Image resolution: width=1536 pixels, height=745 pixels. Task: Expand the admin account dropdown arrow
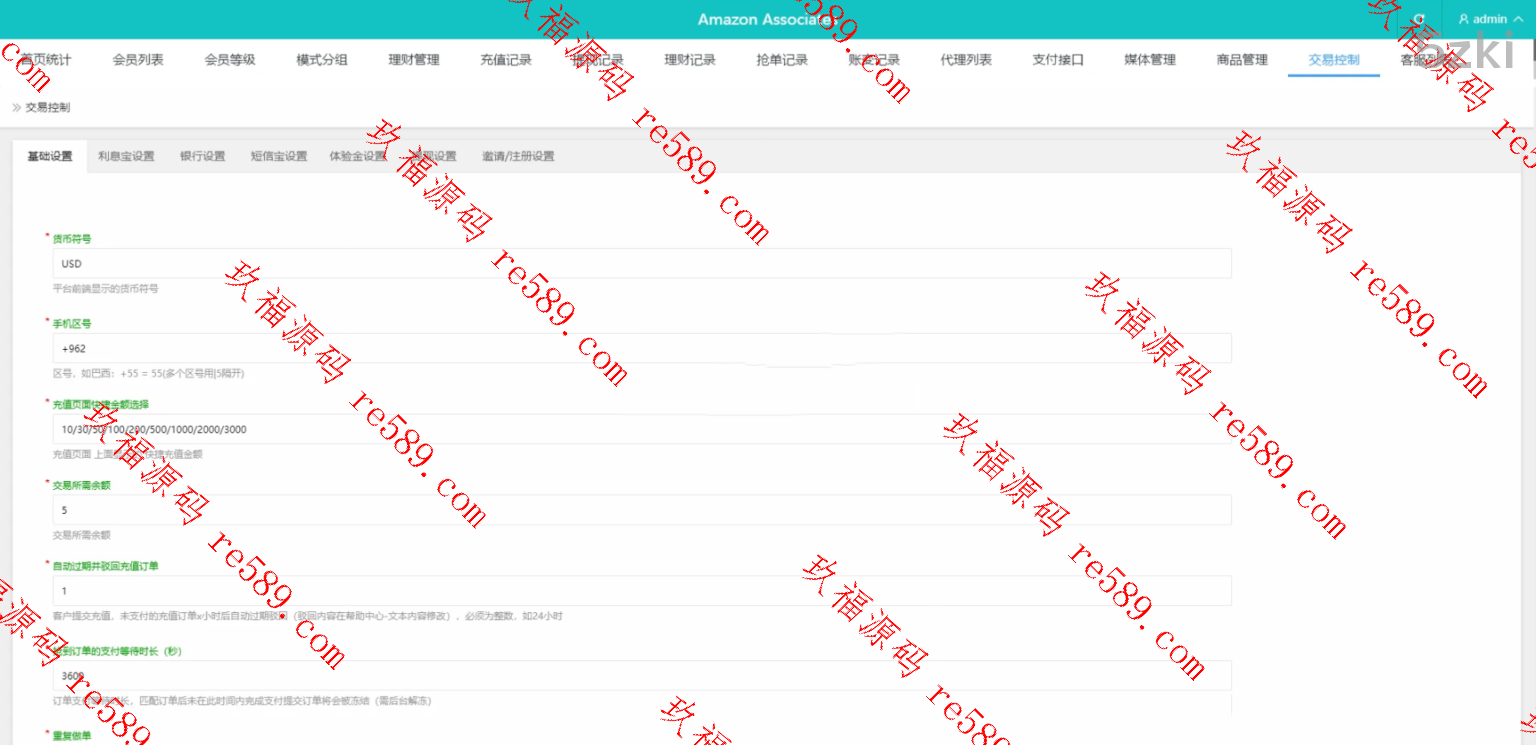tap(1518, 19)
